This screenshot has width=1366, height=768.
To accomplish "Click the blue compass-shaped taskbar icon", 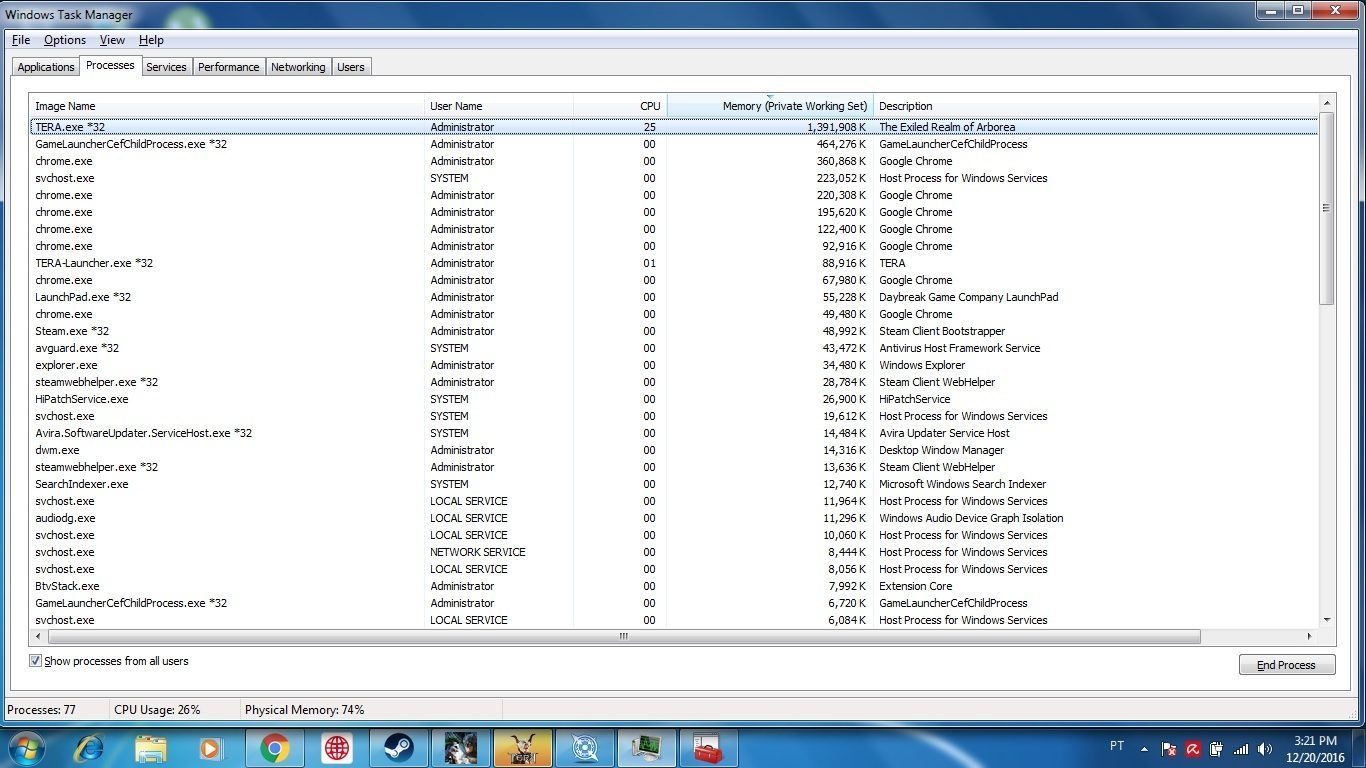I will pos(584,748).
